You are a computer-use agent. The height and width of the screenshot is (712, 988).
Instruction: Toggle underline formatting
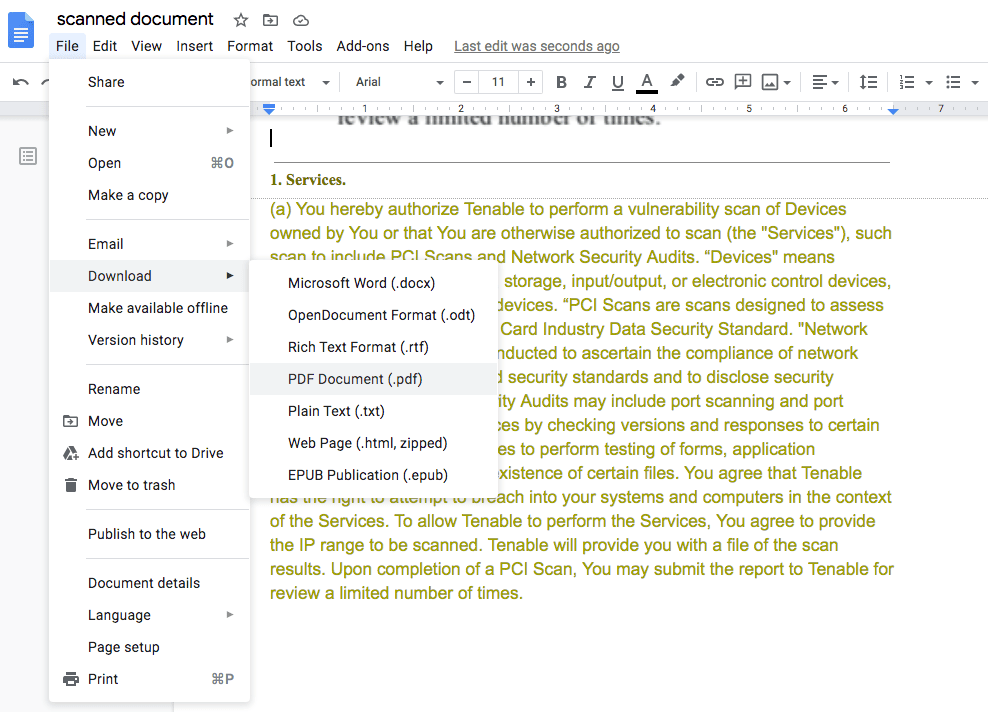point(617,82)
